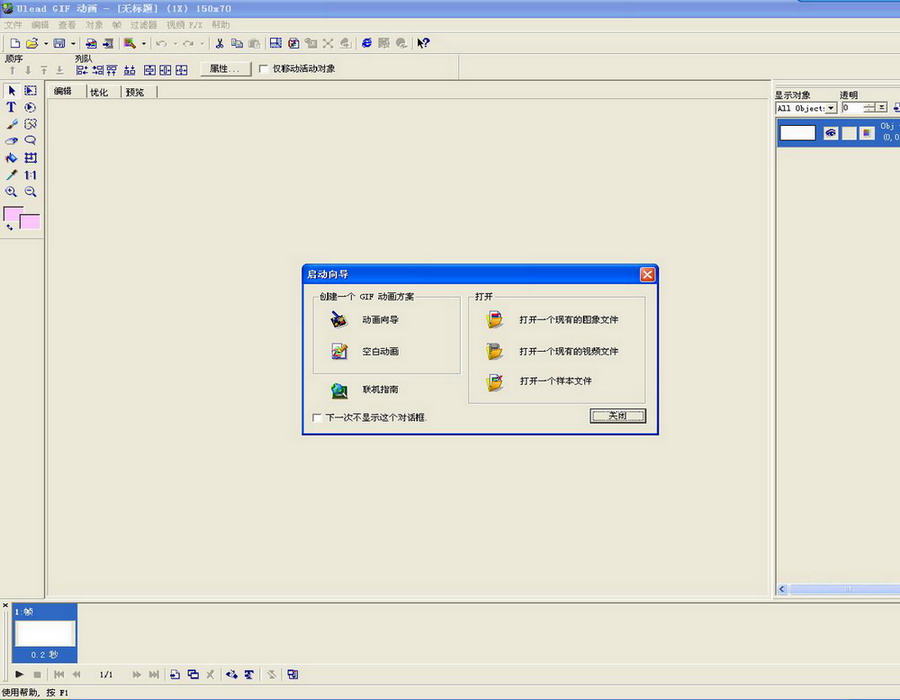Select the Fill bucket tool
The height and width of the screenshot is (700, 900).
click(11, 158)
